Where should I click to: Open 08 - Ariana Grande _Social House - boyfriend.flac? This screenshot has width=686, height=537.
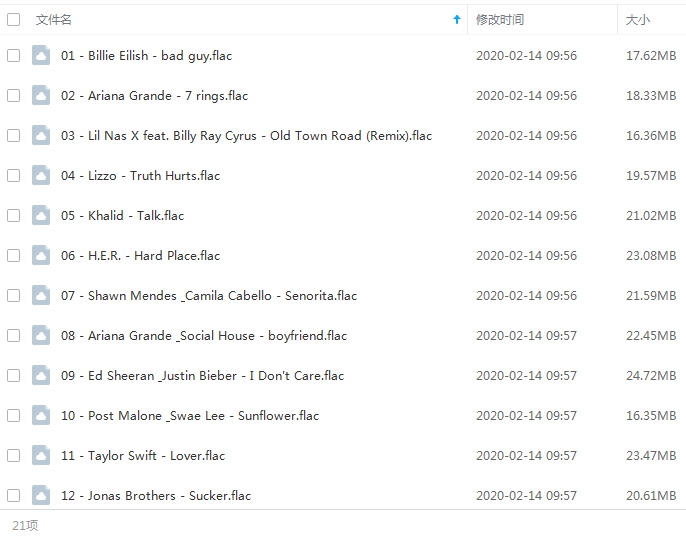(x=204, y=336)
